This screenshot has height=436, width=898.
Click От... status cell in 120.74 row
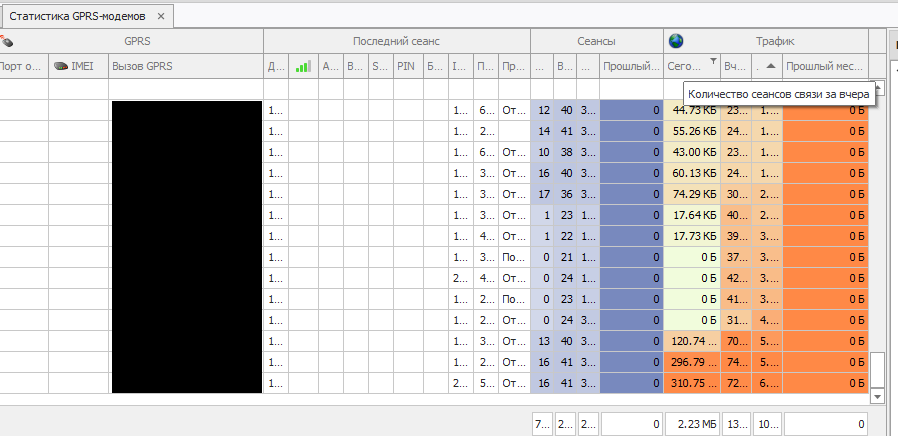pos(514,341)
